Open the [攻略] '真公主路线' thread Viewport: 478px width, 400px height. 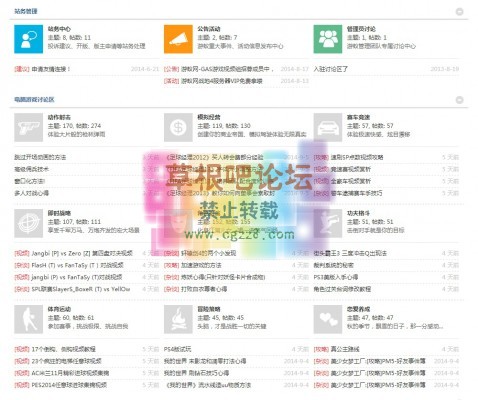click(x=345, y=349)
